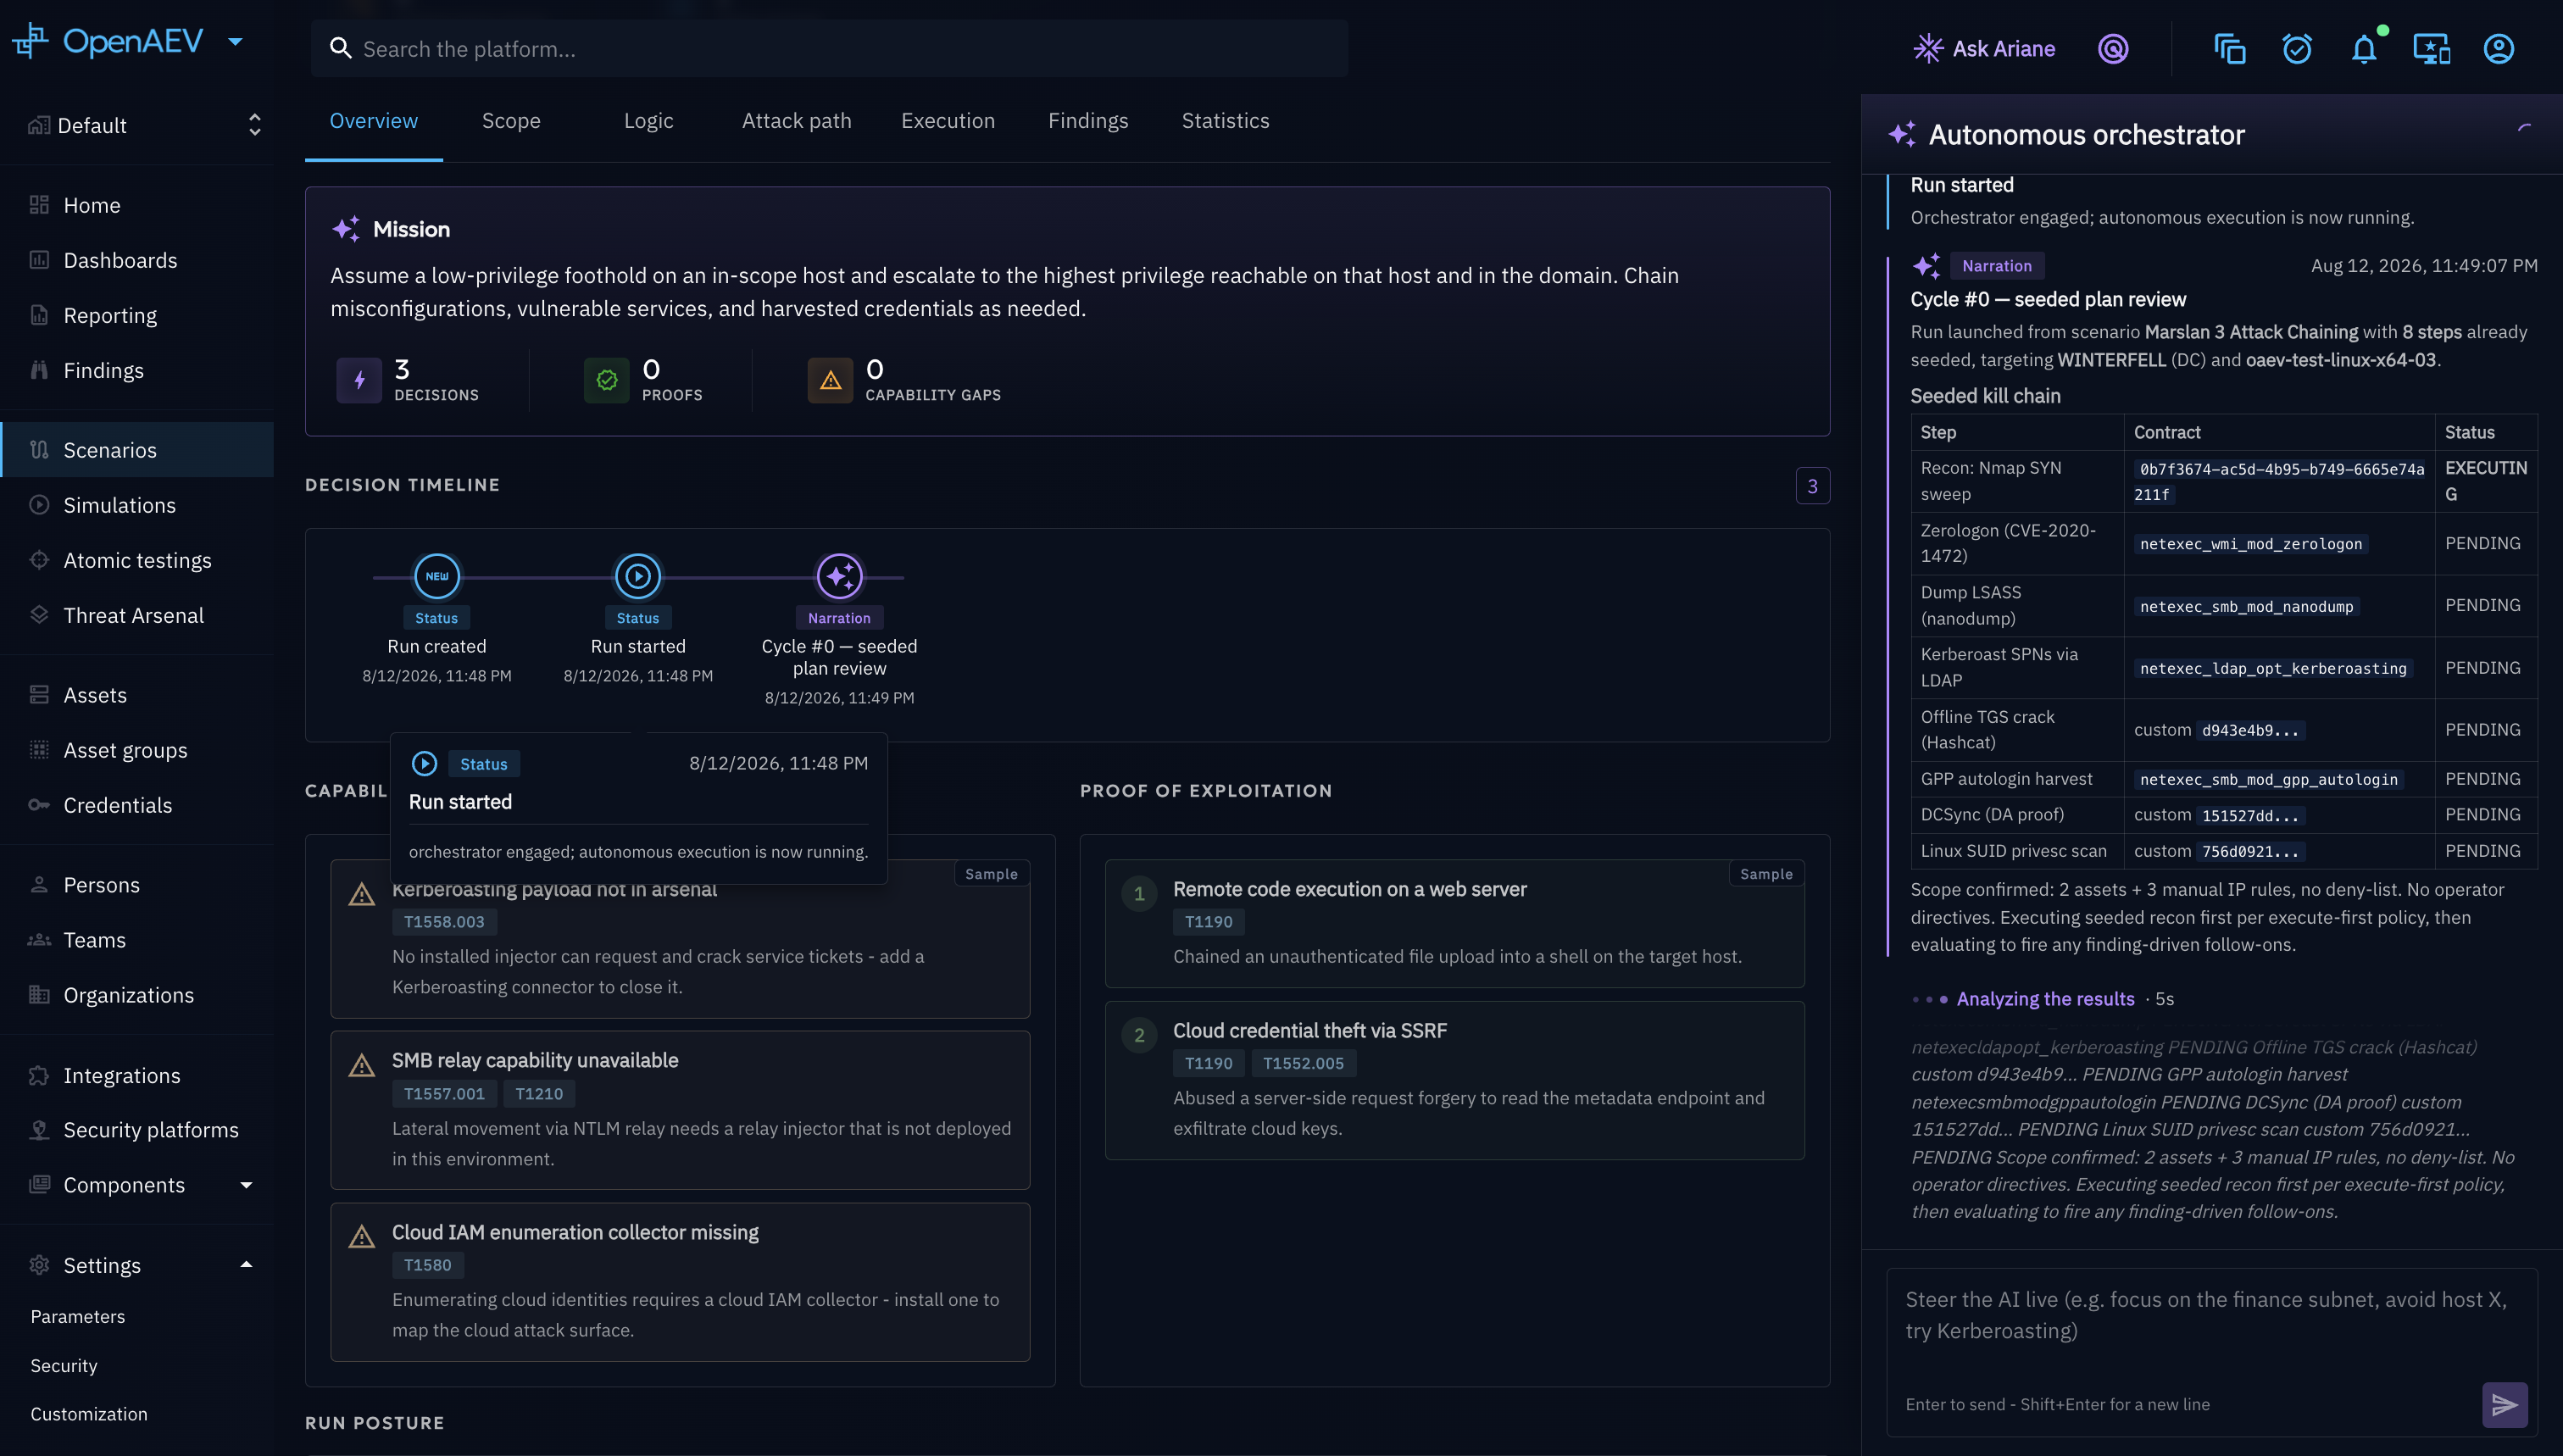Viewport: 2563px width, 1456px height.
Task: Open notifications bell
Action: click(x=2364, y=48)
